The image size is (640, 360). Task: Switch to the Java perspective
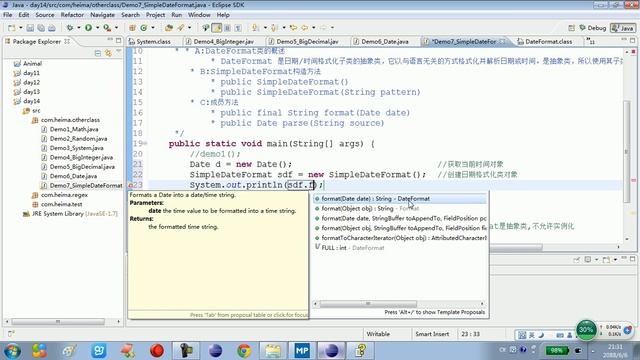pyautogui.click(x=622, y=28)
